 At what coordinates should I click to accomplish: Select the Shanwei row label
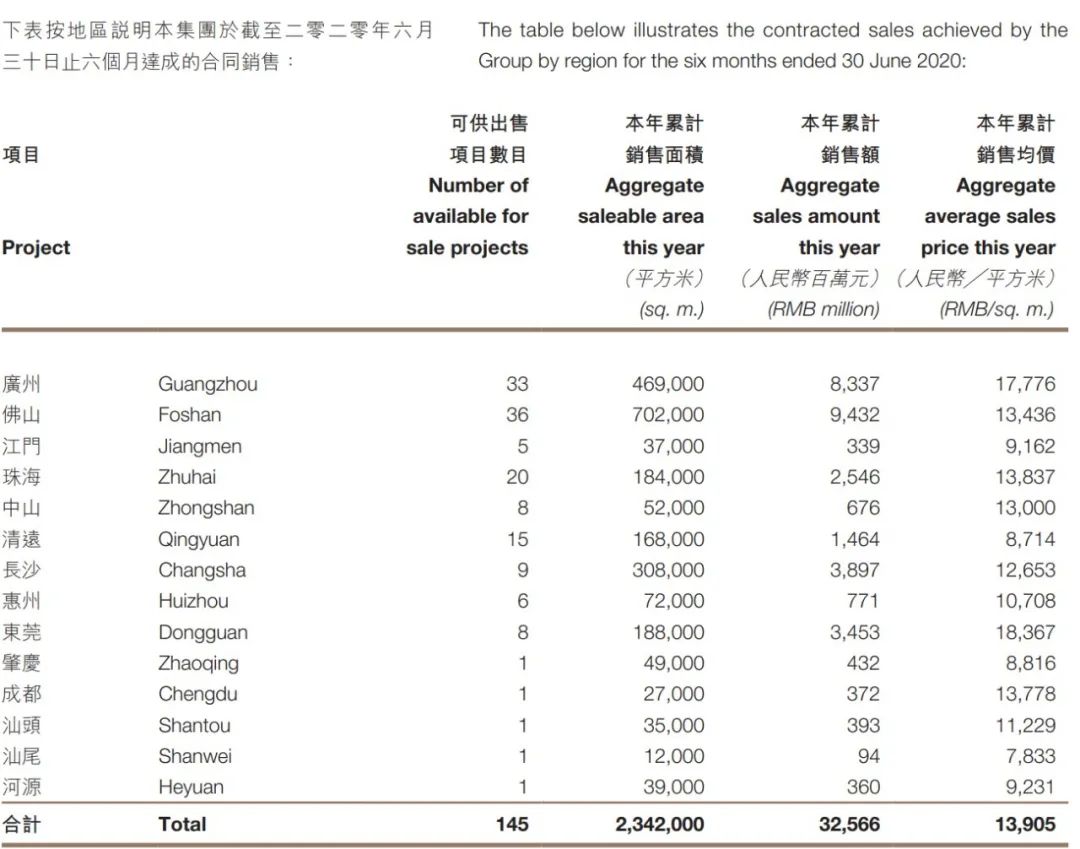point(195,756)
